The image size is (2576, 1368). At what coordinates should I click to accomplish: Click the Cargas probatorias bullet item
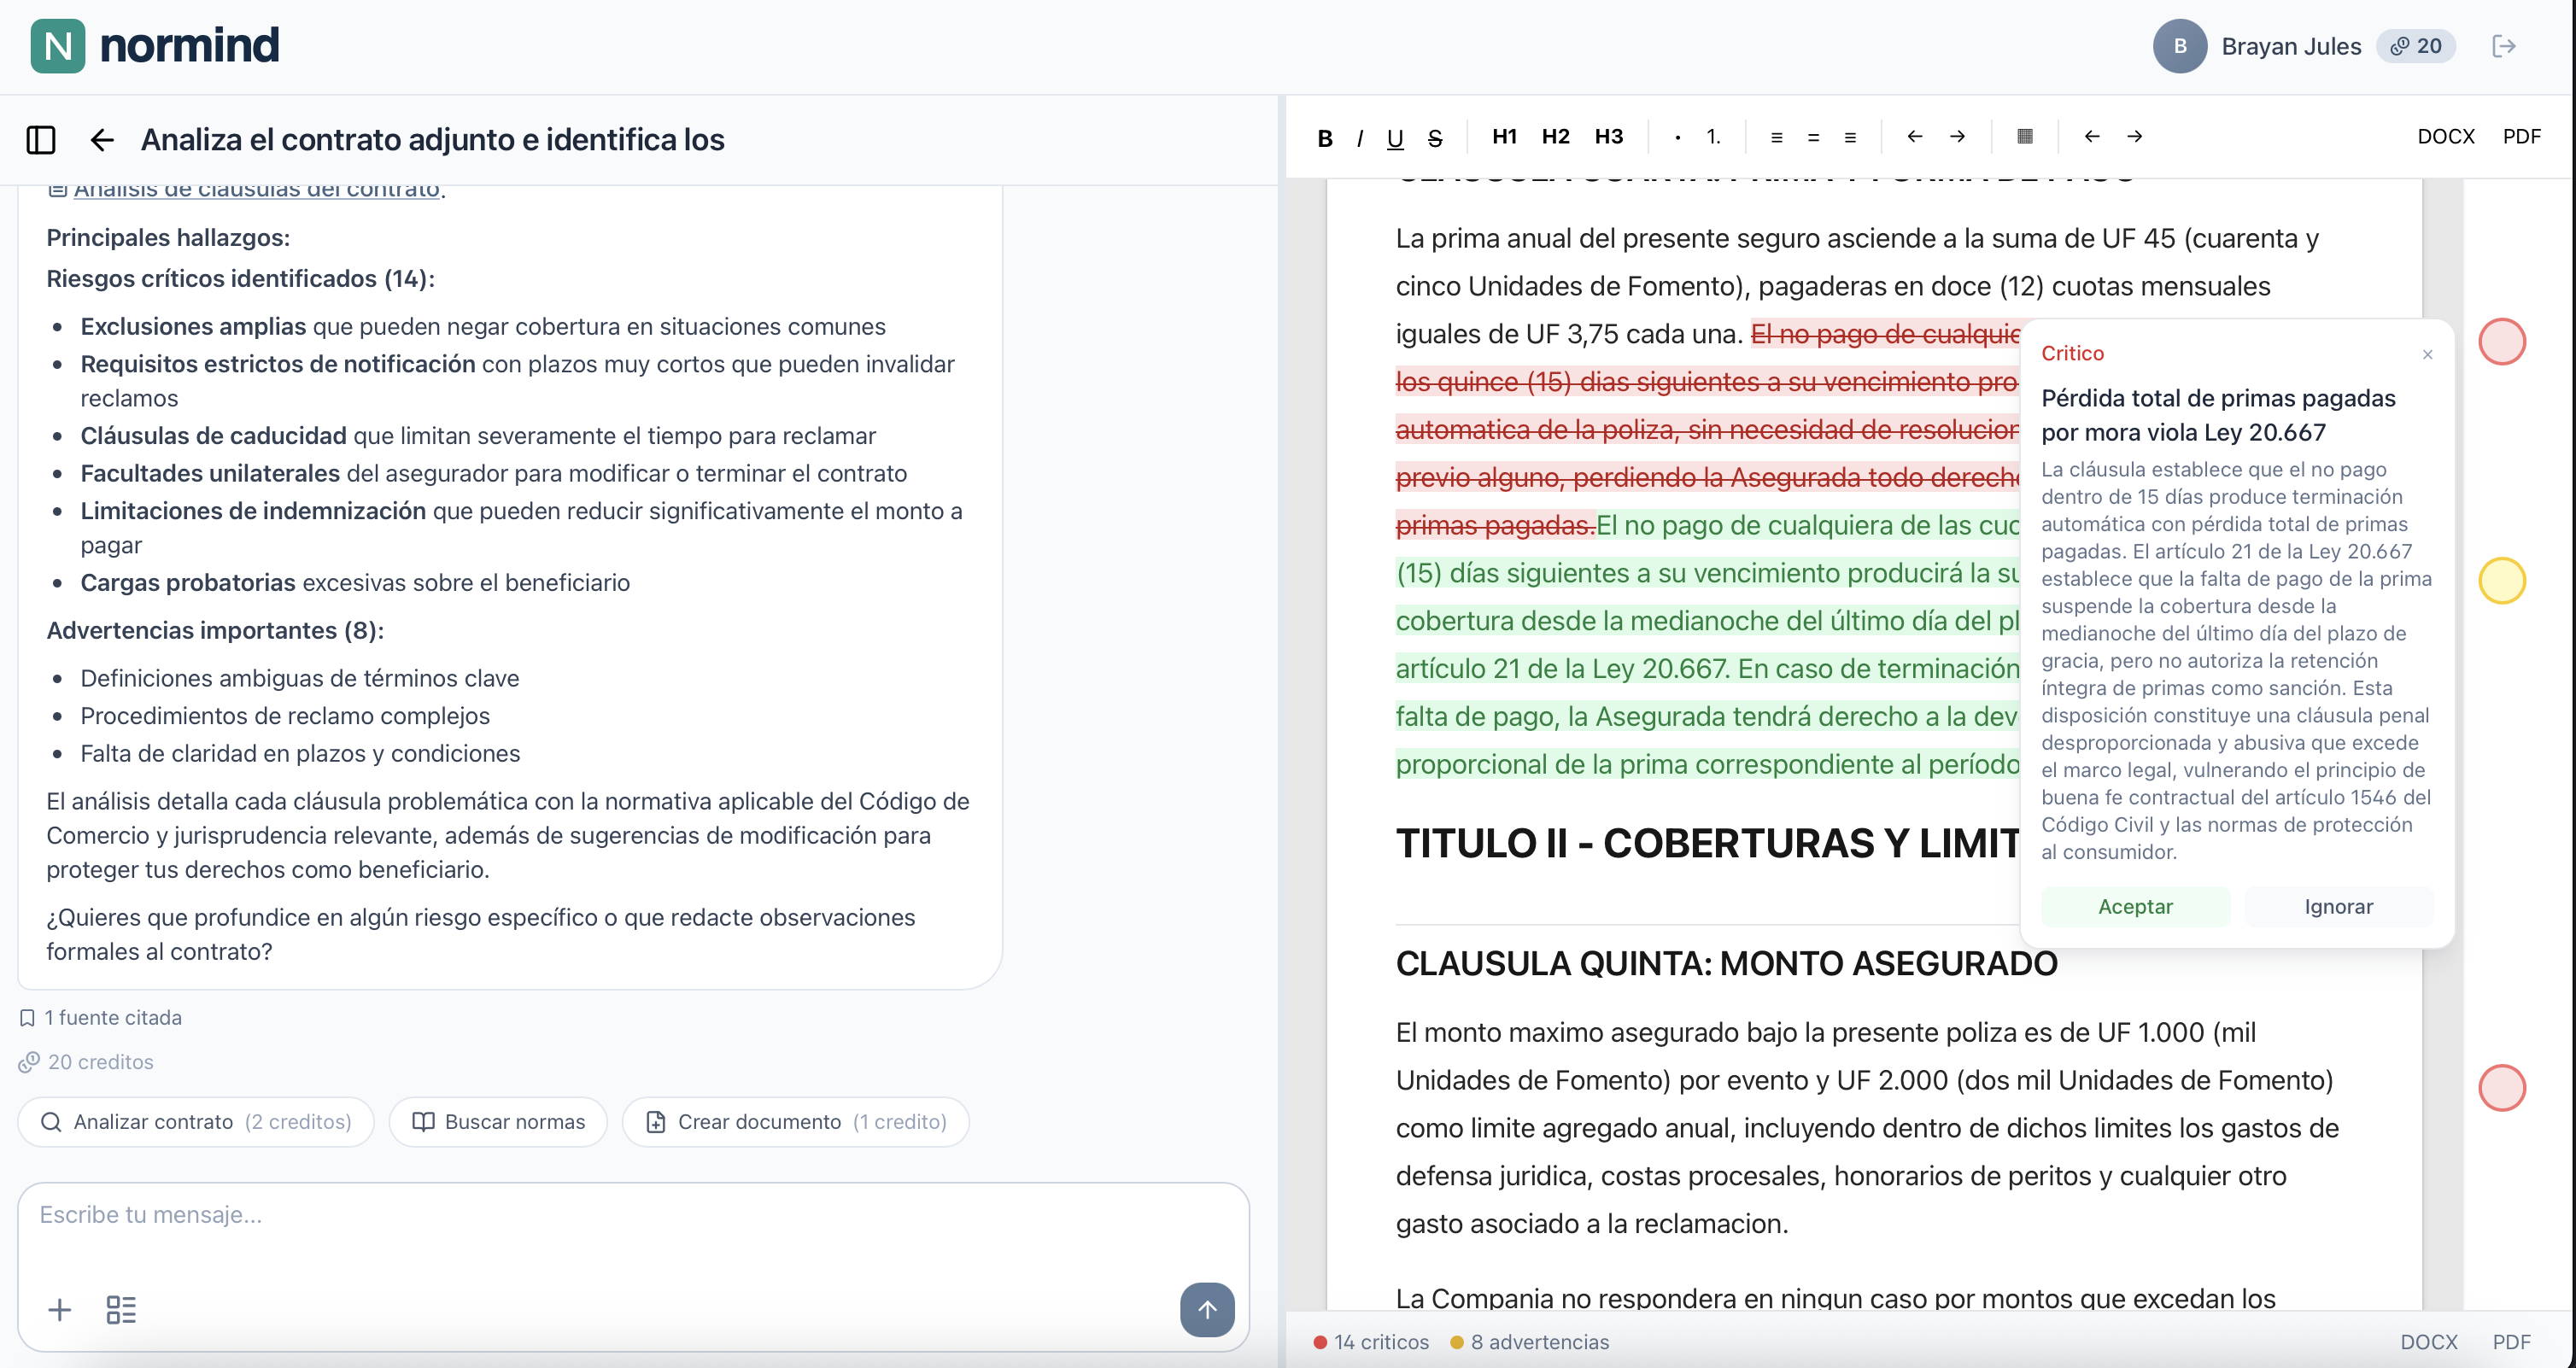point(355,583)
